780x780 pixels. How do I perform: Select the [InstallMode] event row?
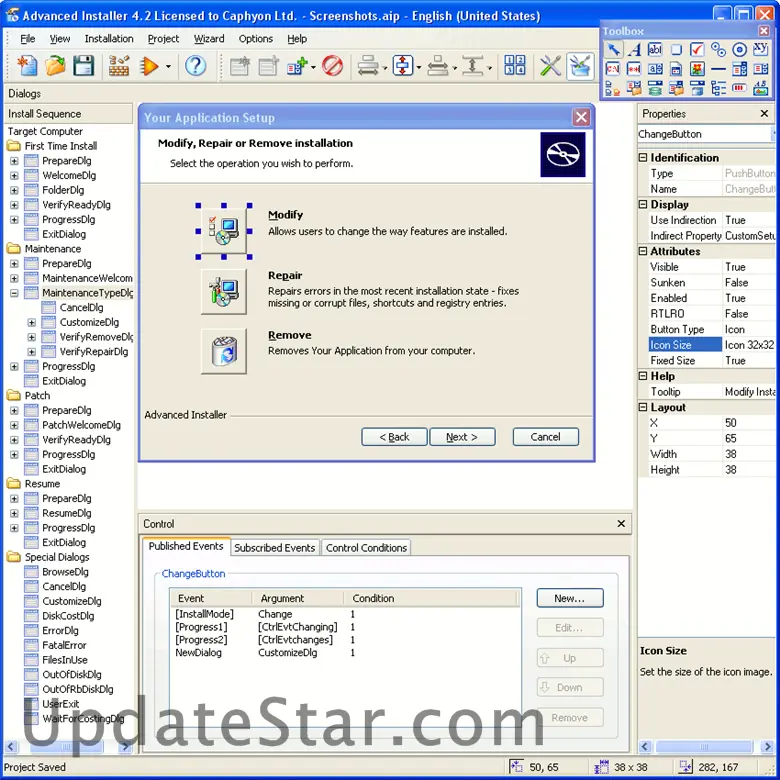pyautogui.click(x=344, y=614)
